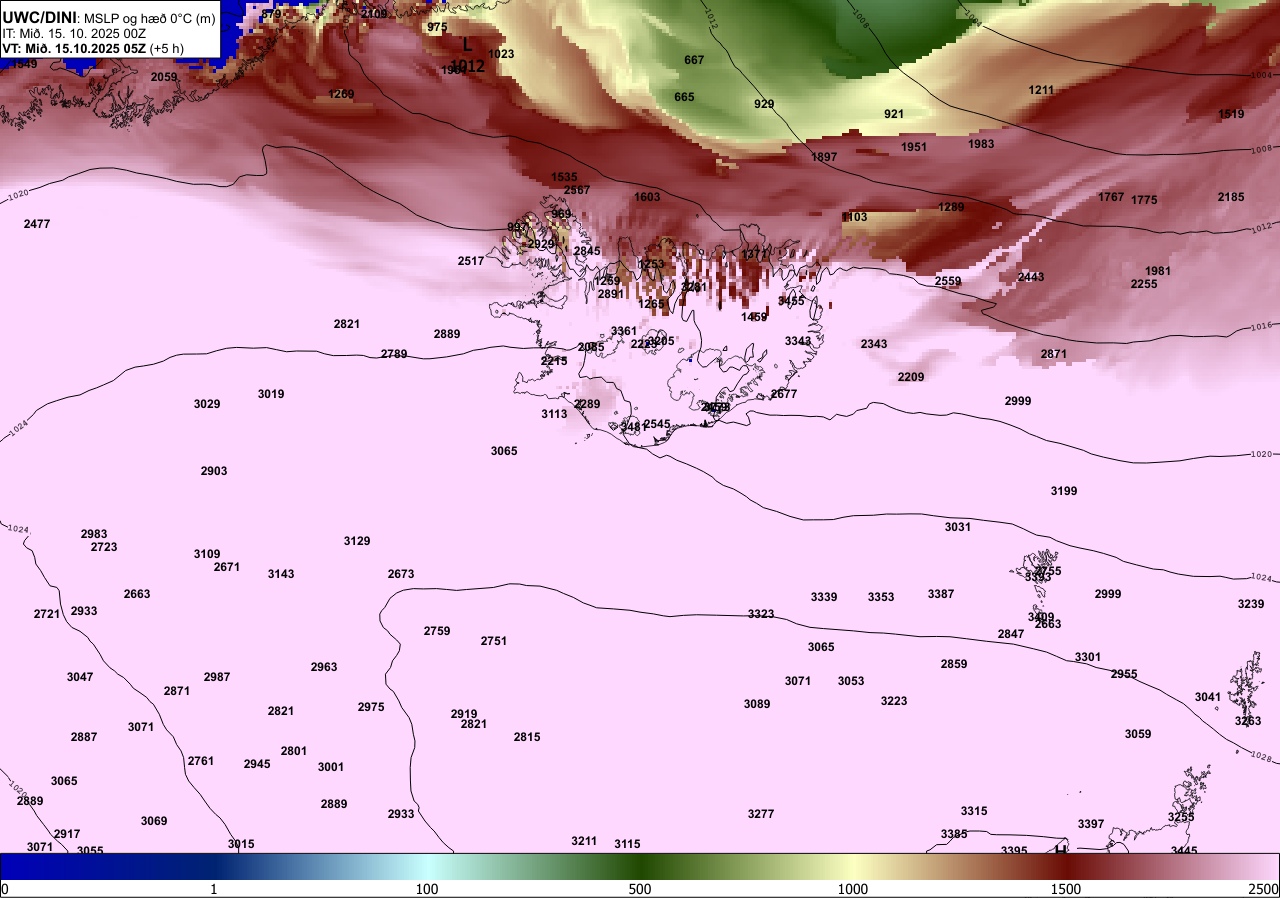Click the value 2987
This screenshot has width=1280, height=898.
pos(217,677)
